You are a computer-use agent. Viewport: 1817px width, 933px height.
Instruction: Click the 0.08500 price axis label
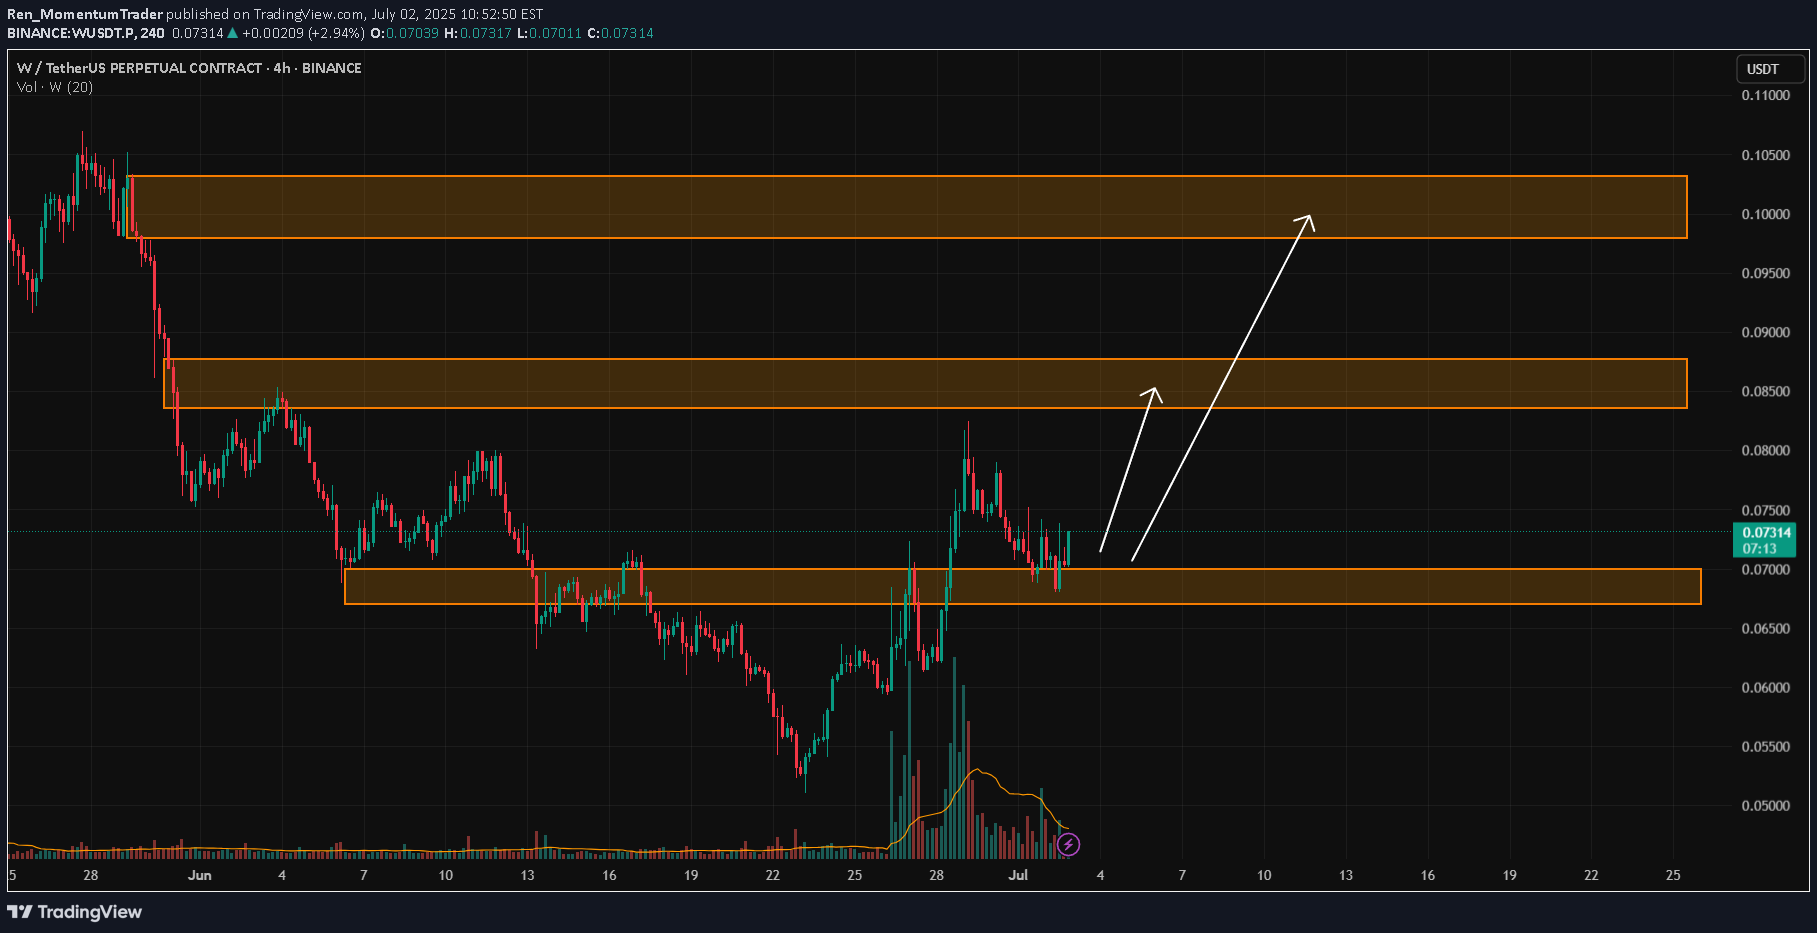(x=1765, y=391)
